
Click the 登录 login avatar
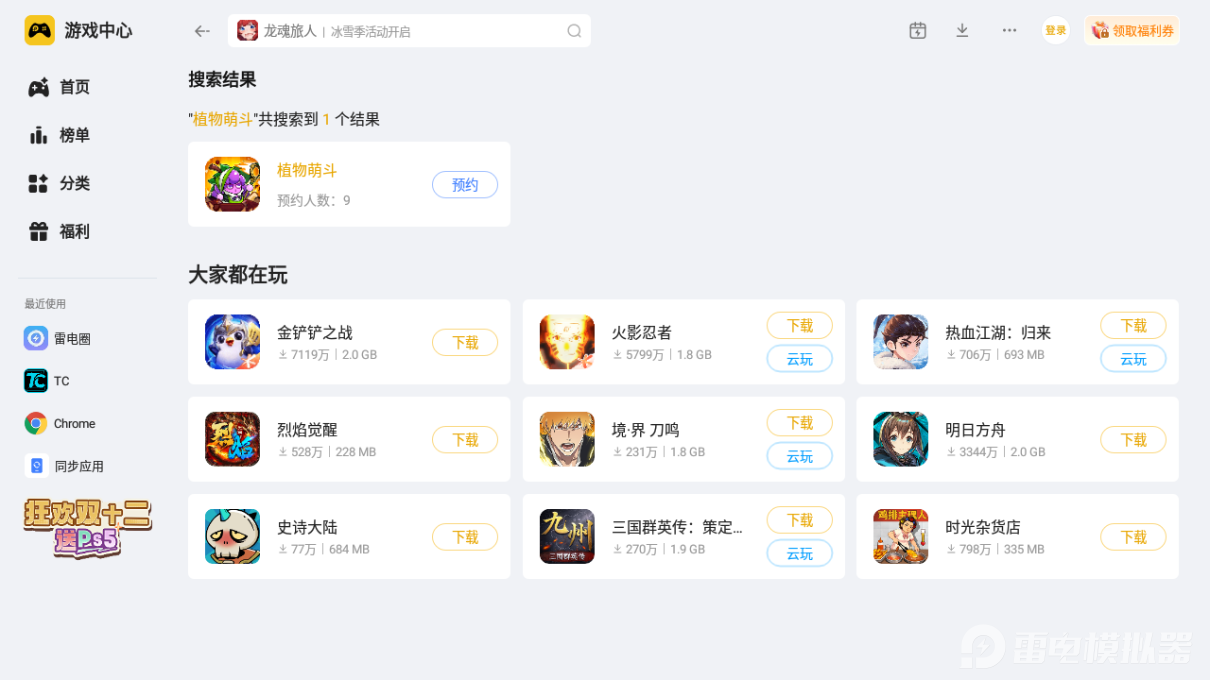pos(1055,31)
